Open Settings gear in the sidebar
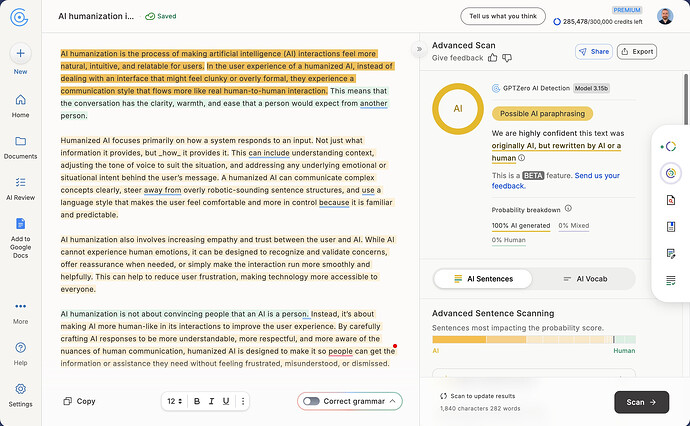The width and height of the screenshot is (690, 426). pos(20,389)
